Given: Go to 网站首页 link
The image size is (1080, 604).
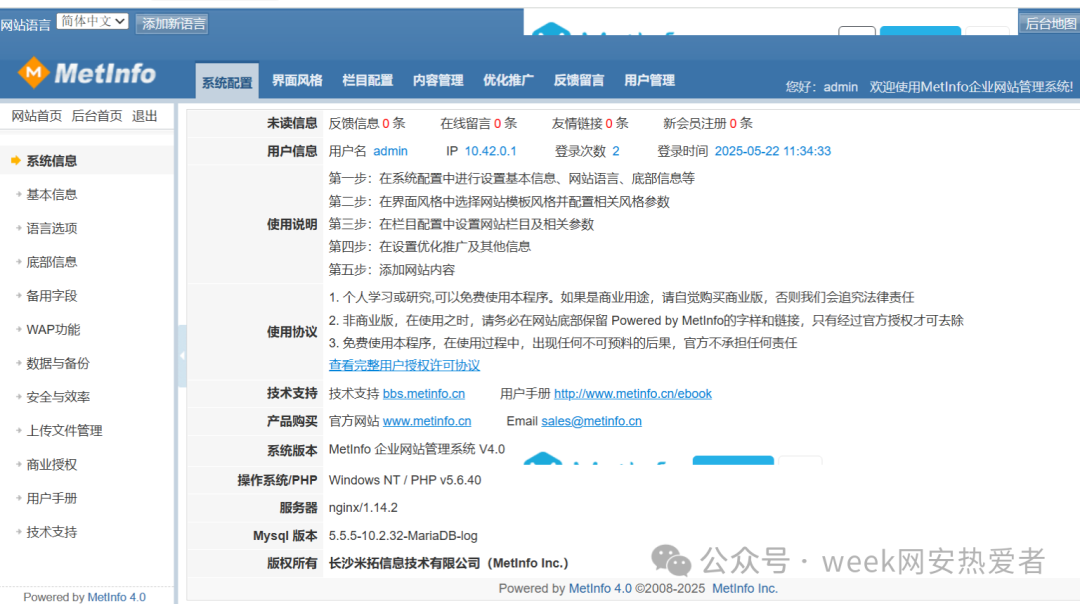Looking at the screenshot, I should [x=37, y=116].
